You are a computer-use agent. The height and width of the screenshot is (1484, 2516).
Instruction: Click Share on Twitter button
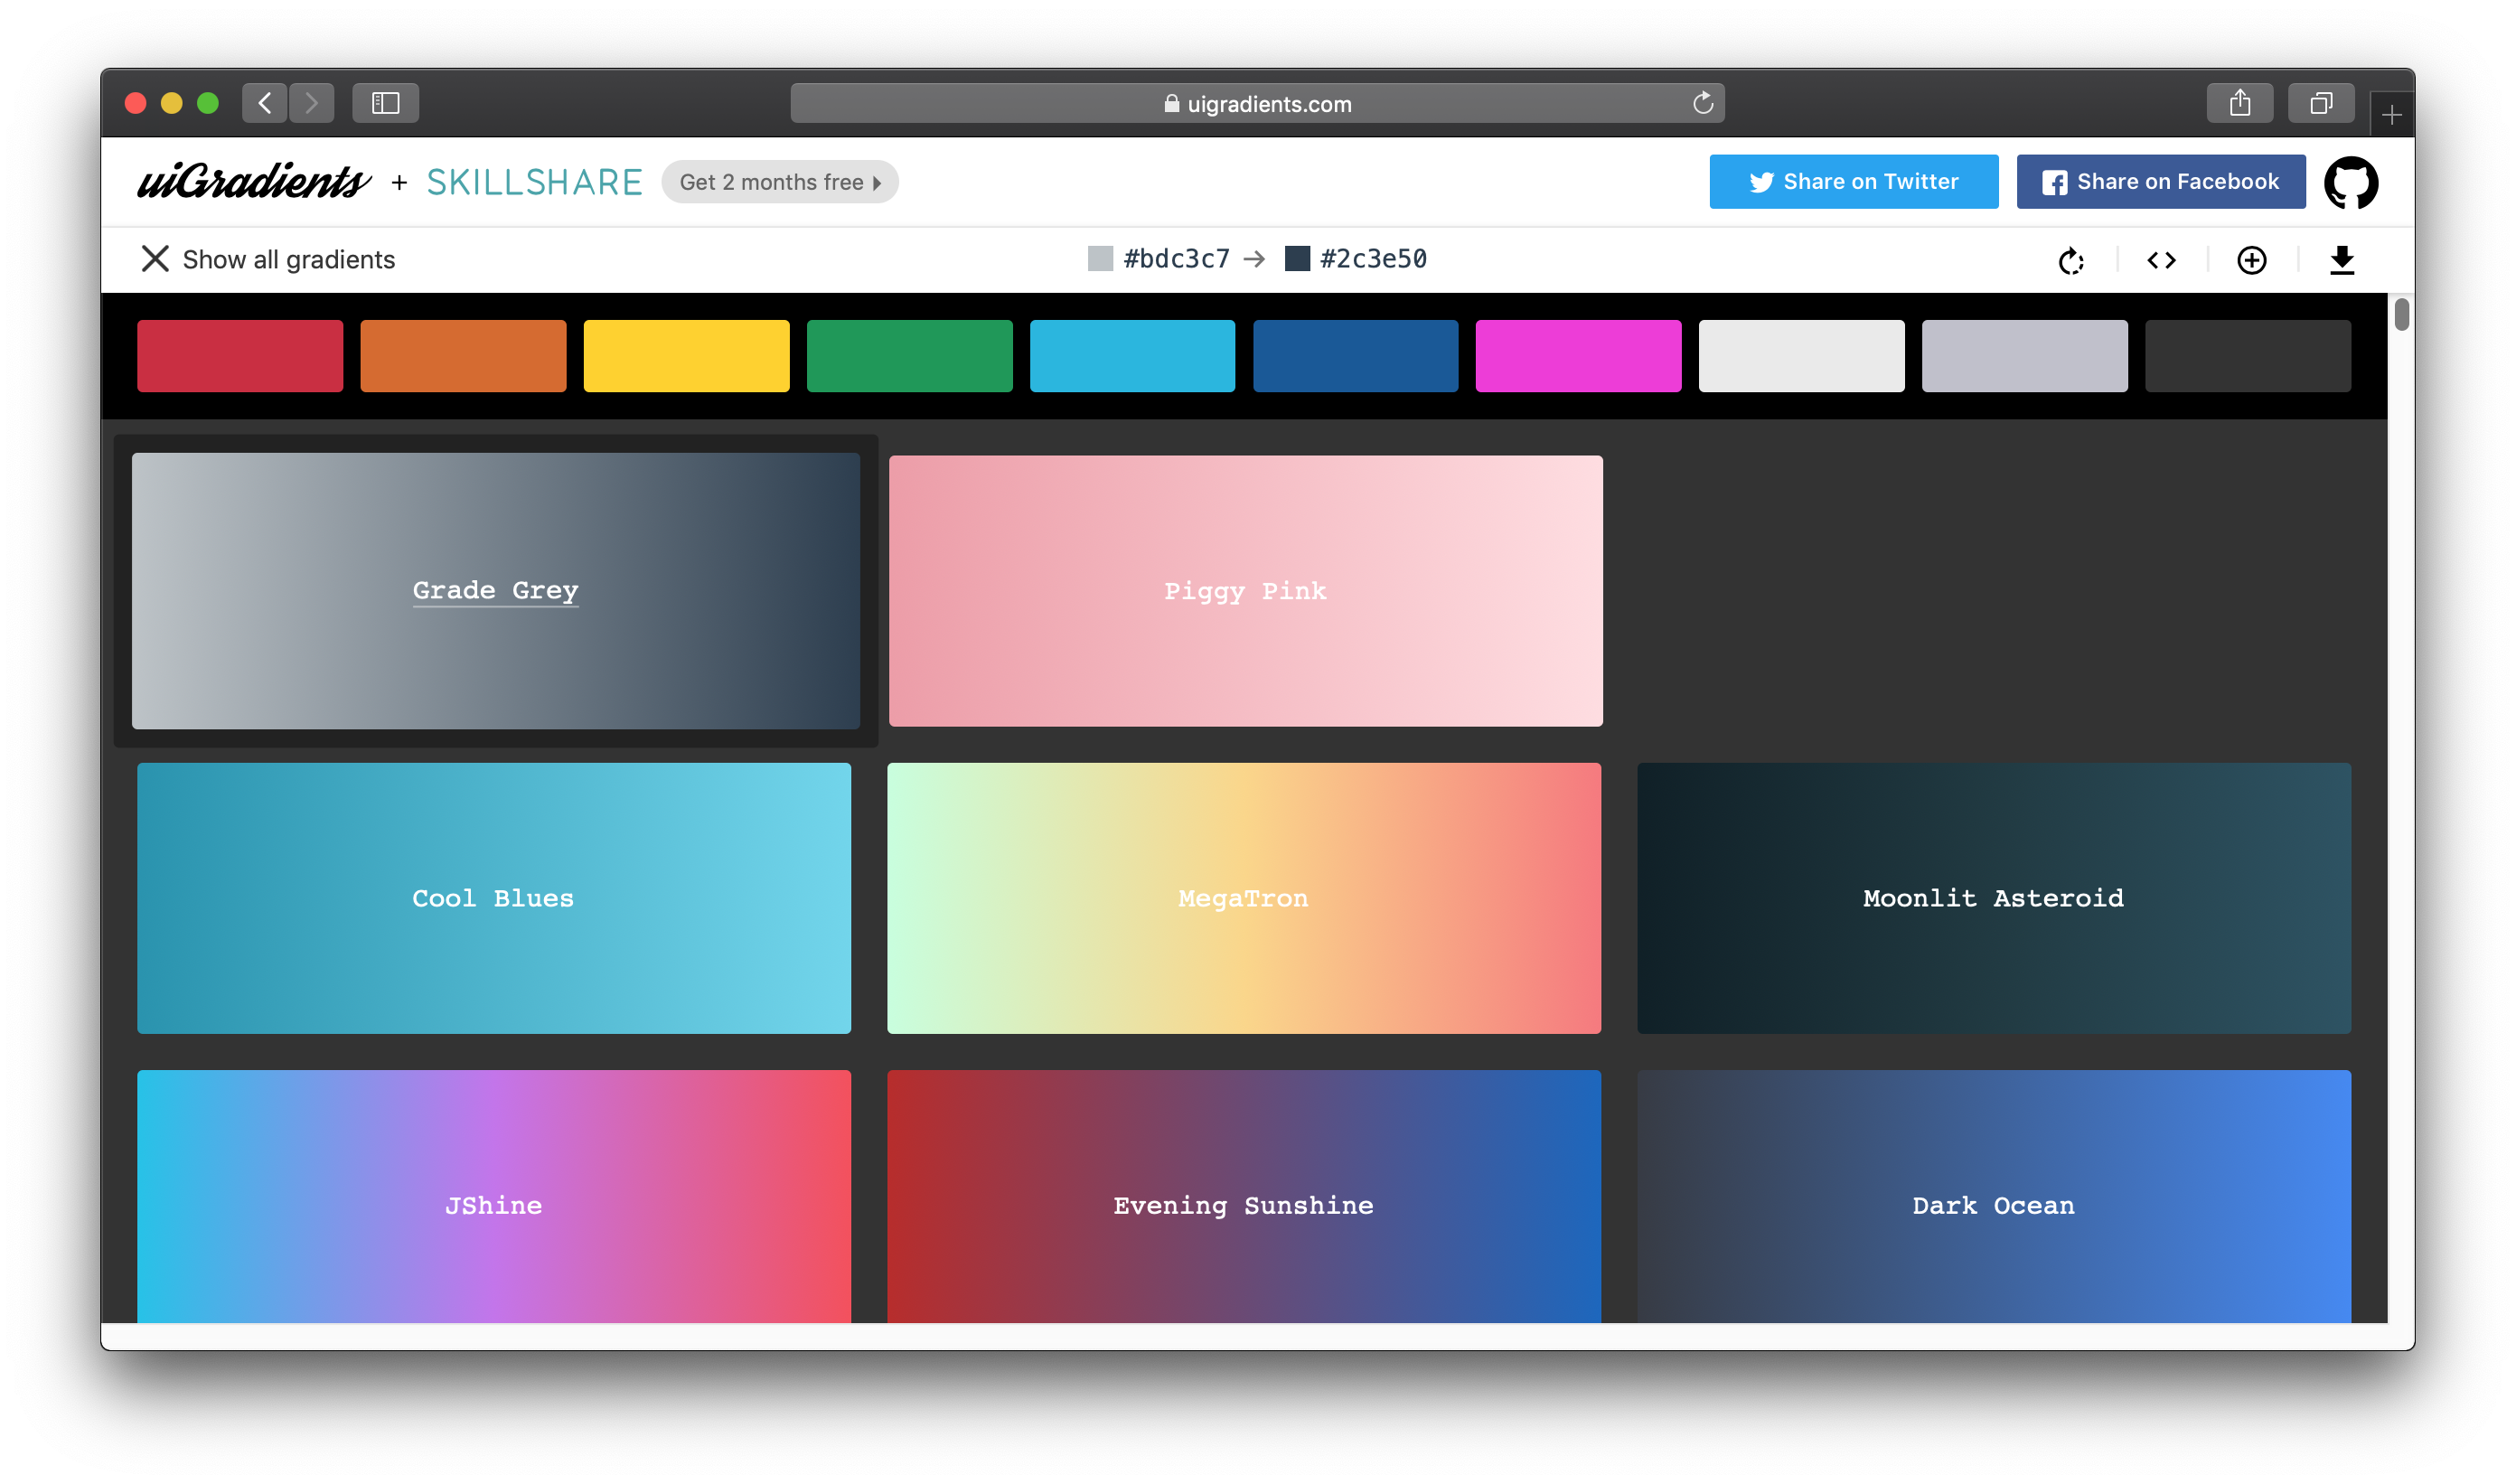[x=1853, y=182]
